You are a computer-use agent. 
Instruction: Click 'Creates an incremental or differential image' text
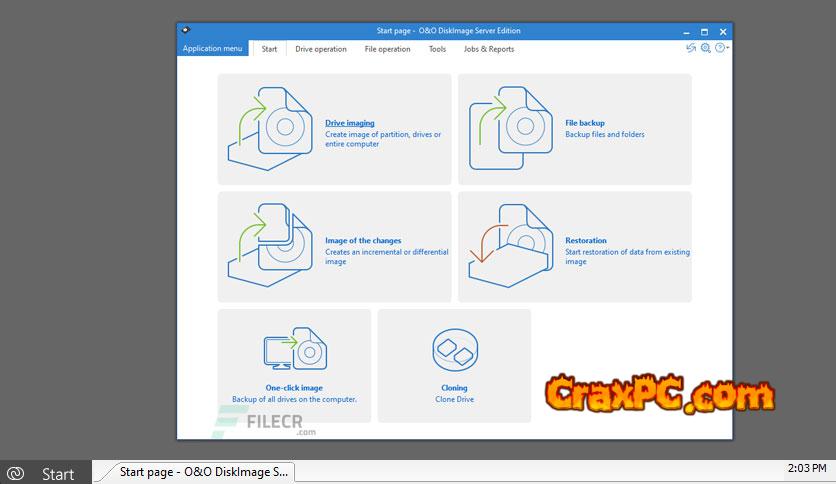[387, 256]
